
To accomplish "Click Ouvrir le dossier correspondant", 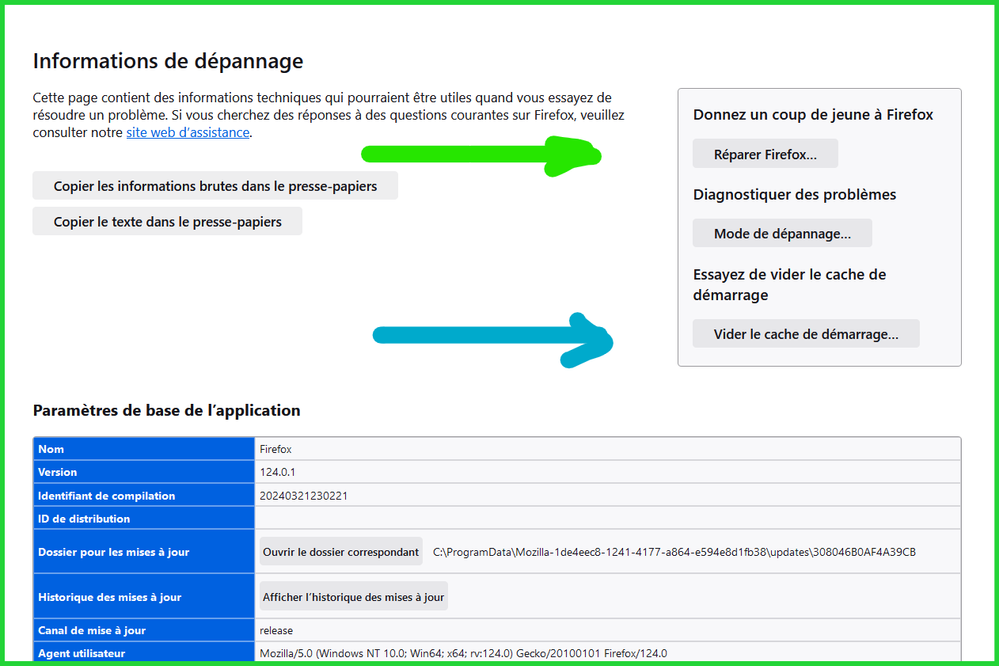I will [x=341, y=552].
